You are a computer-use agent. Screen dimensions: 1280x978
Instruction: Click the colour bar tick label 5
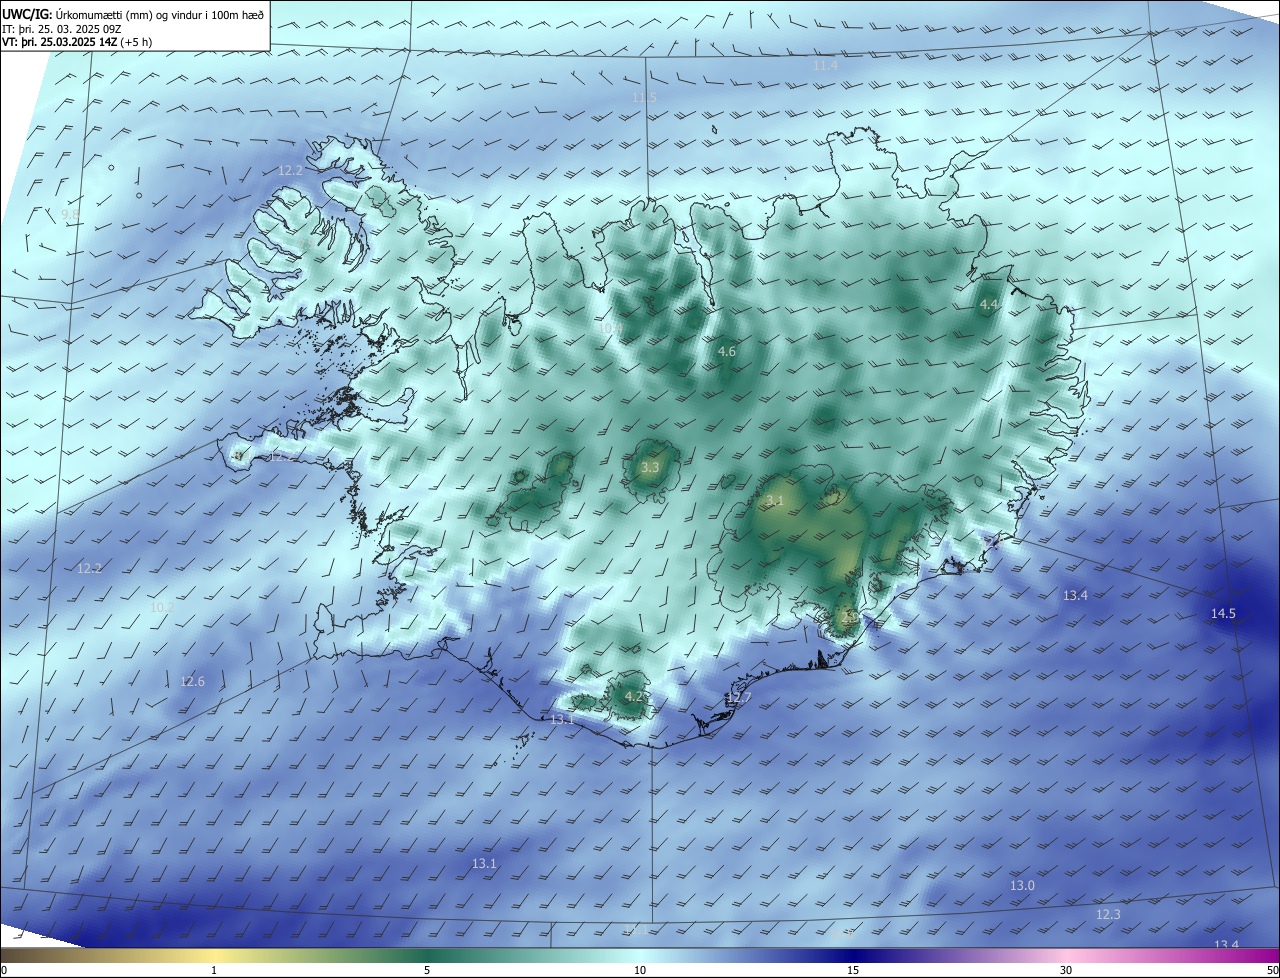coord(427,970)
